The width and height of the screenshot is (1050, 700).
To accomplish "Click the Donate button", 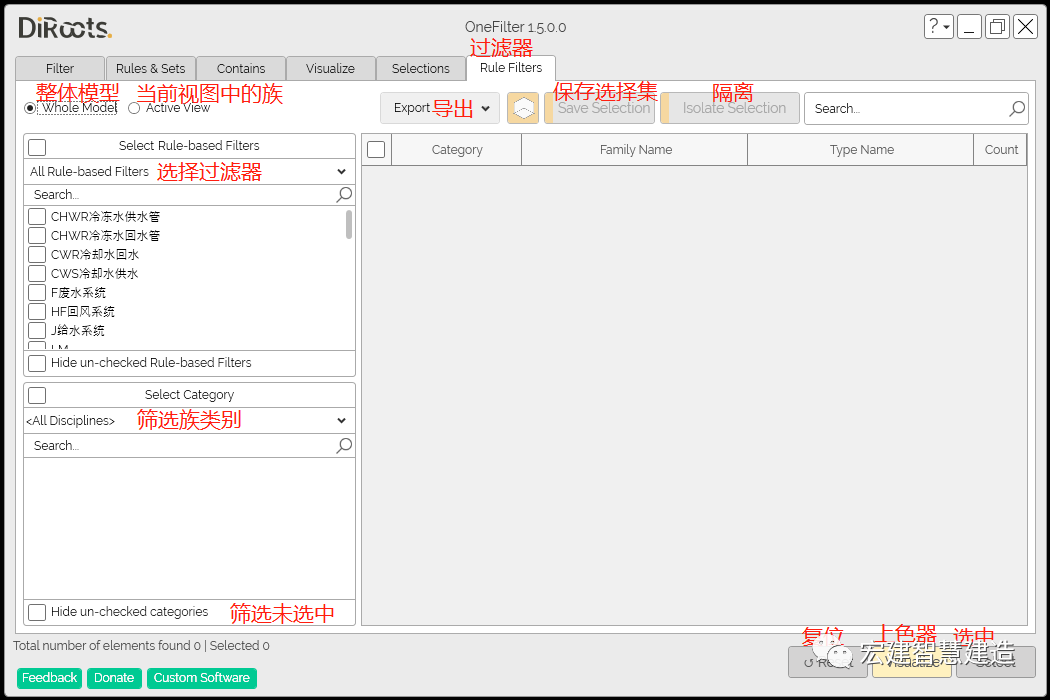I will pos(113,677).
